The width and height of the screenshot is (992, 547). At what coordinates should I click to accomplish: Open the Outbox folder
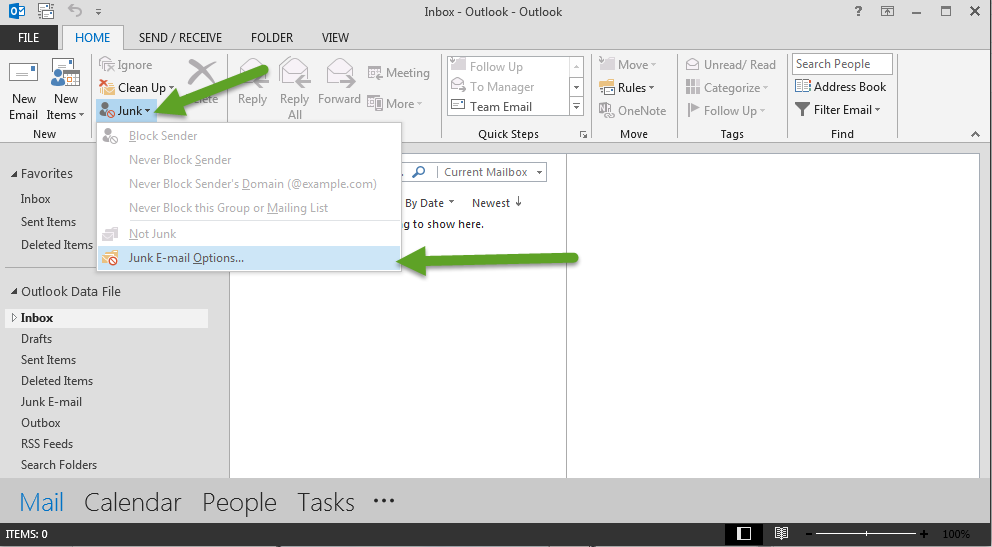tap(41, 422)
